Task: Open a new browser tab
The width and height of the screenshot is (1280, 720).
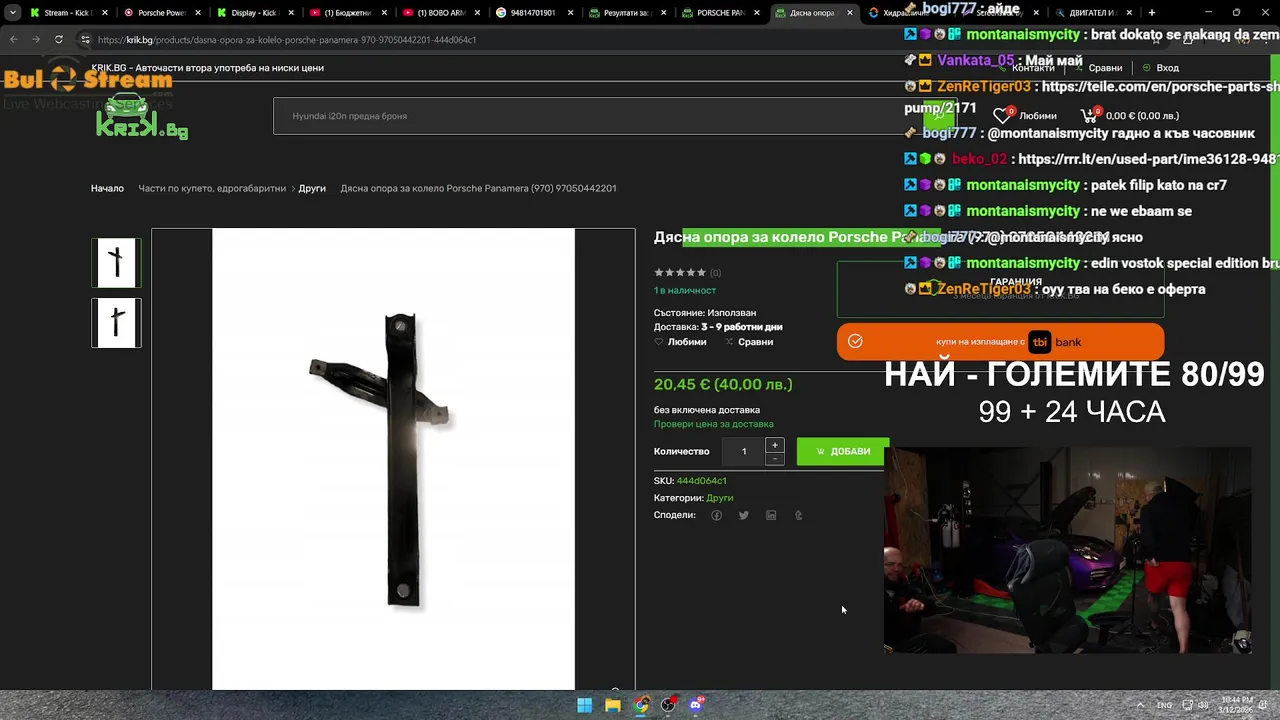Action: (x=1152, y=13)
